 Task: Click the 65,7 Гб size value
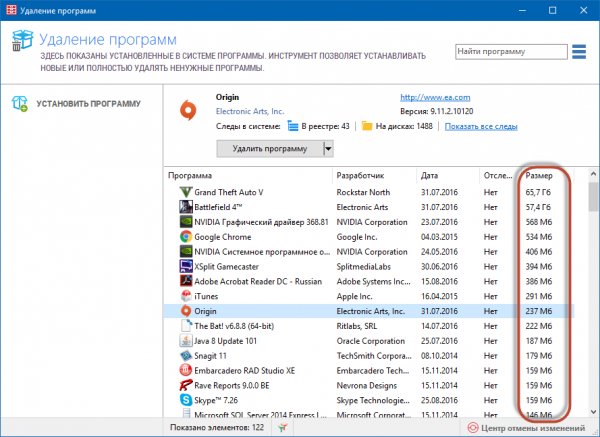(x=538, y=192)
